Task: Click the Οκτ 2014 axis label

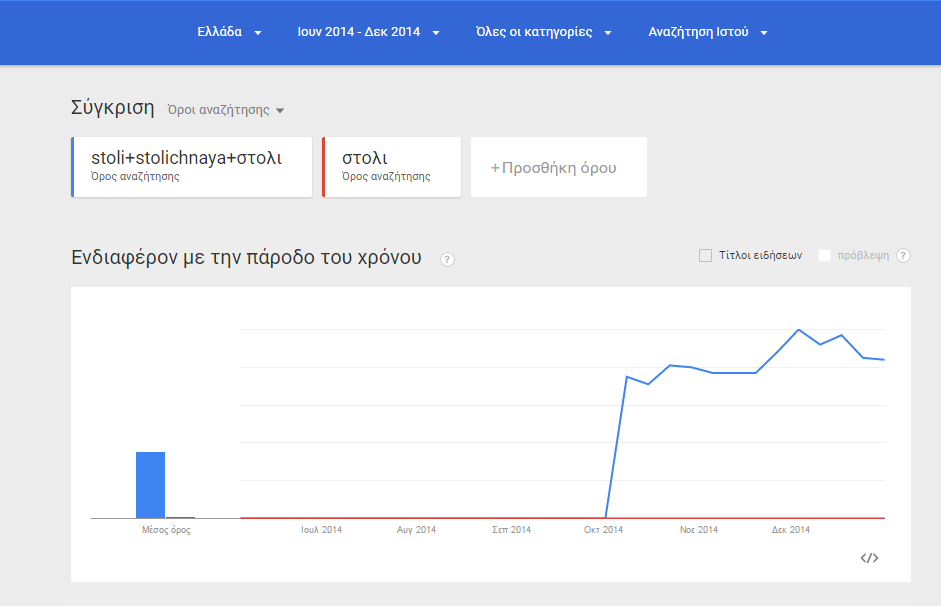Action: pos(603,530)
